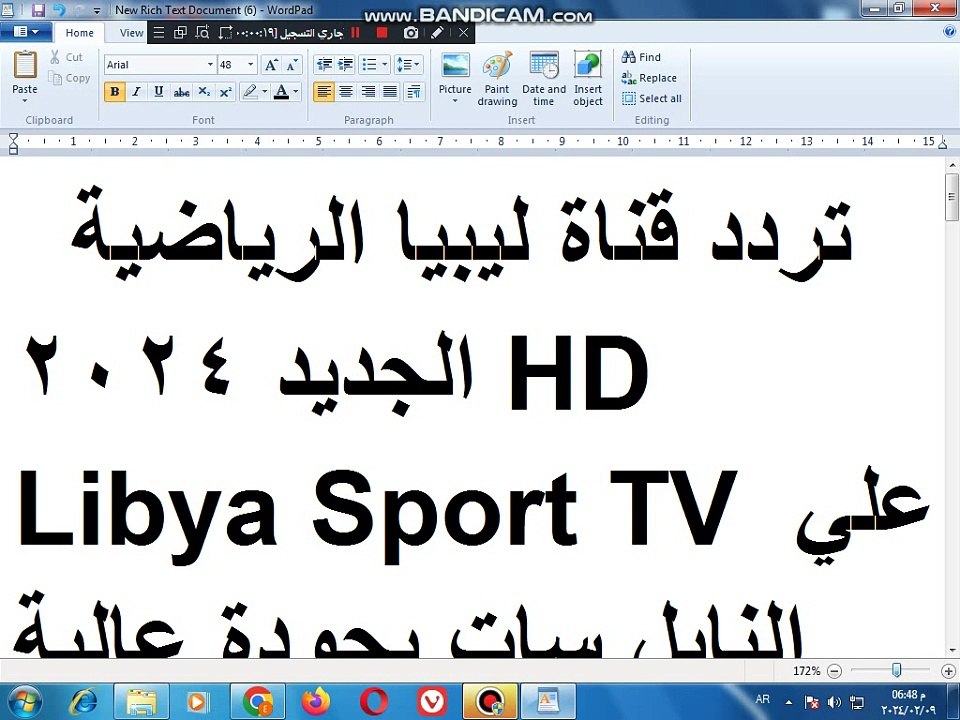This screenshot has height=720, width=960.
Task: Click Select all
Action: [651, 99]
